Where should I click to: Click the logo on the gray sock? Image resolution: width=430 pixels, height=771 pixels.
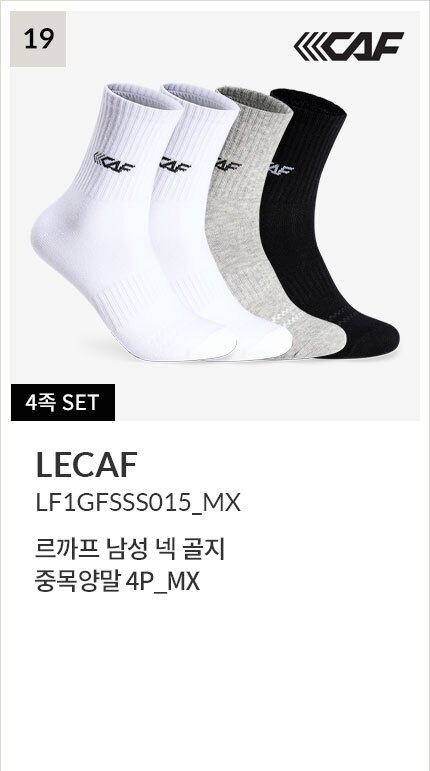point(229,164)
